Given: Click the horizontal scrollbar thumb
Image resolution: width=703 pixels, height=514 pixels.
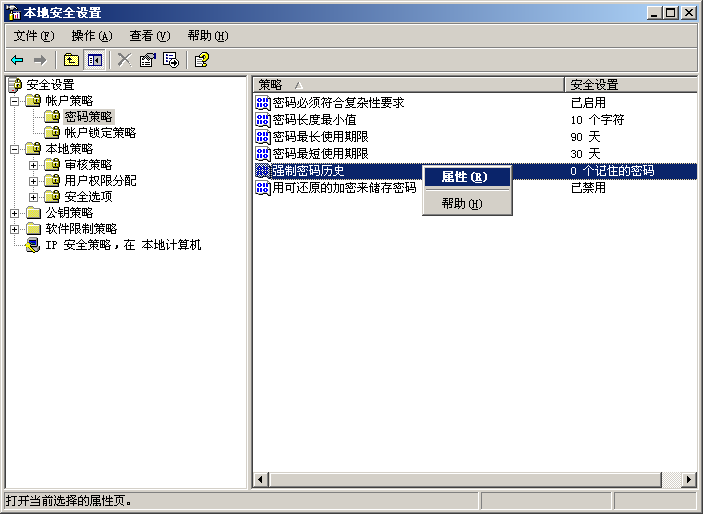Looking at the screenshot, I should coord(465,479).
